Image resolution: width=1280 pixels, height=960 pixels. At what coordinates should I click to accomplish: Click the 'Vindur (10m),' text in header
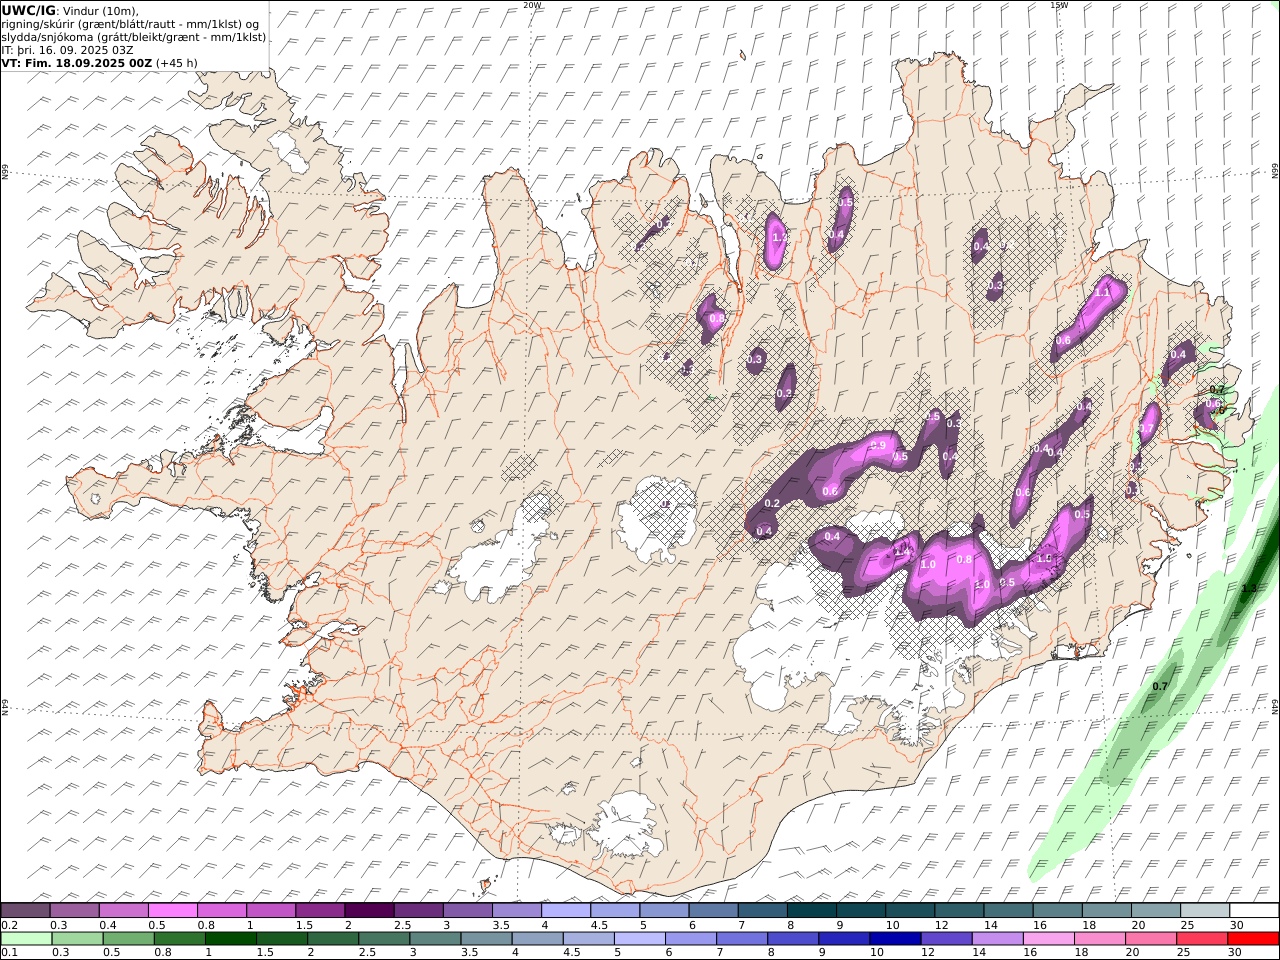[x=100, y=10]
